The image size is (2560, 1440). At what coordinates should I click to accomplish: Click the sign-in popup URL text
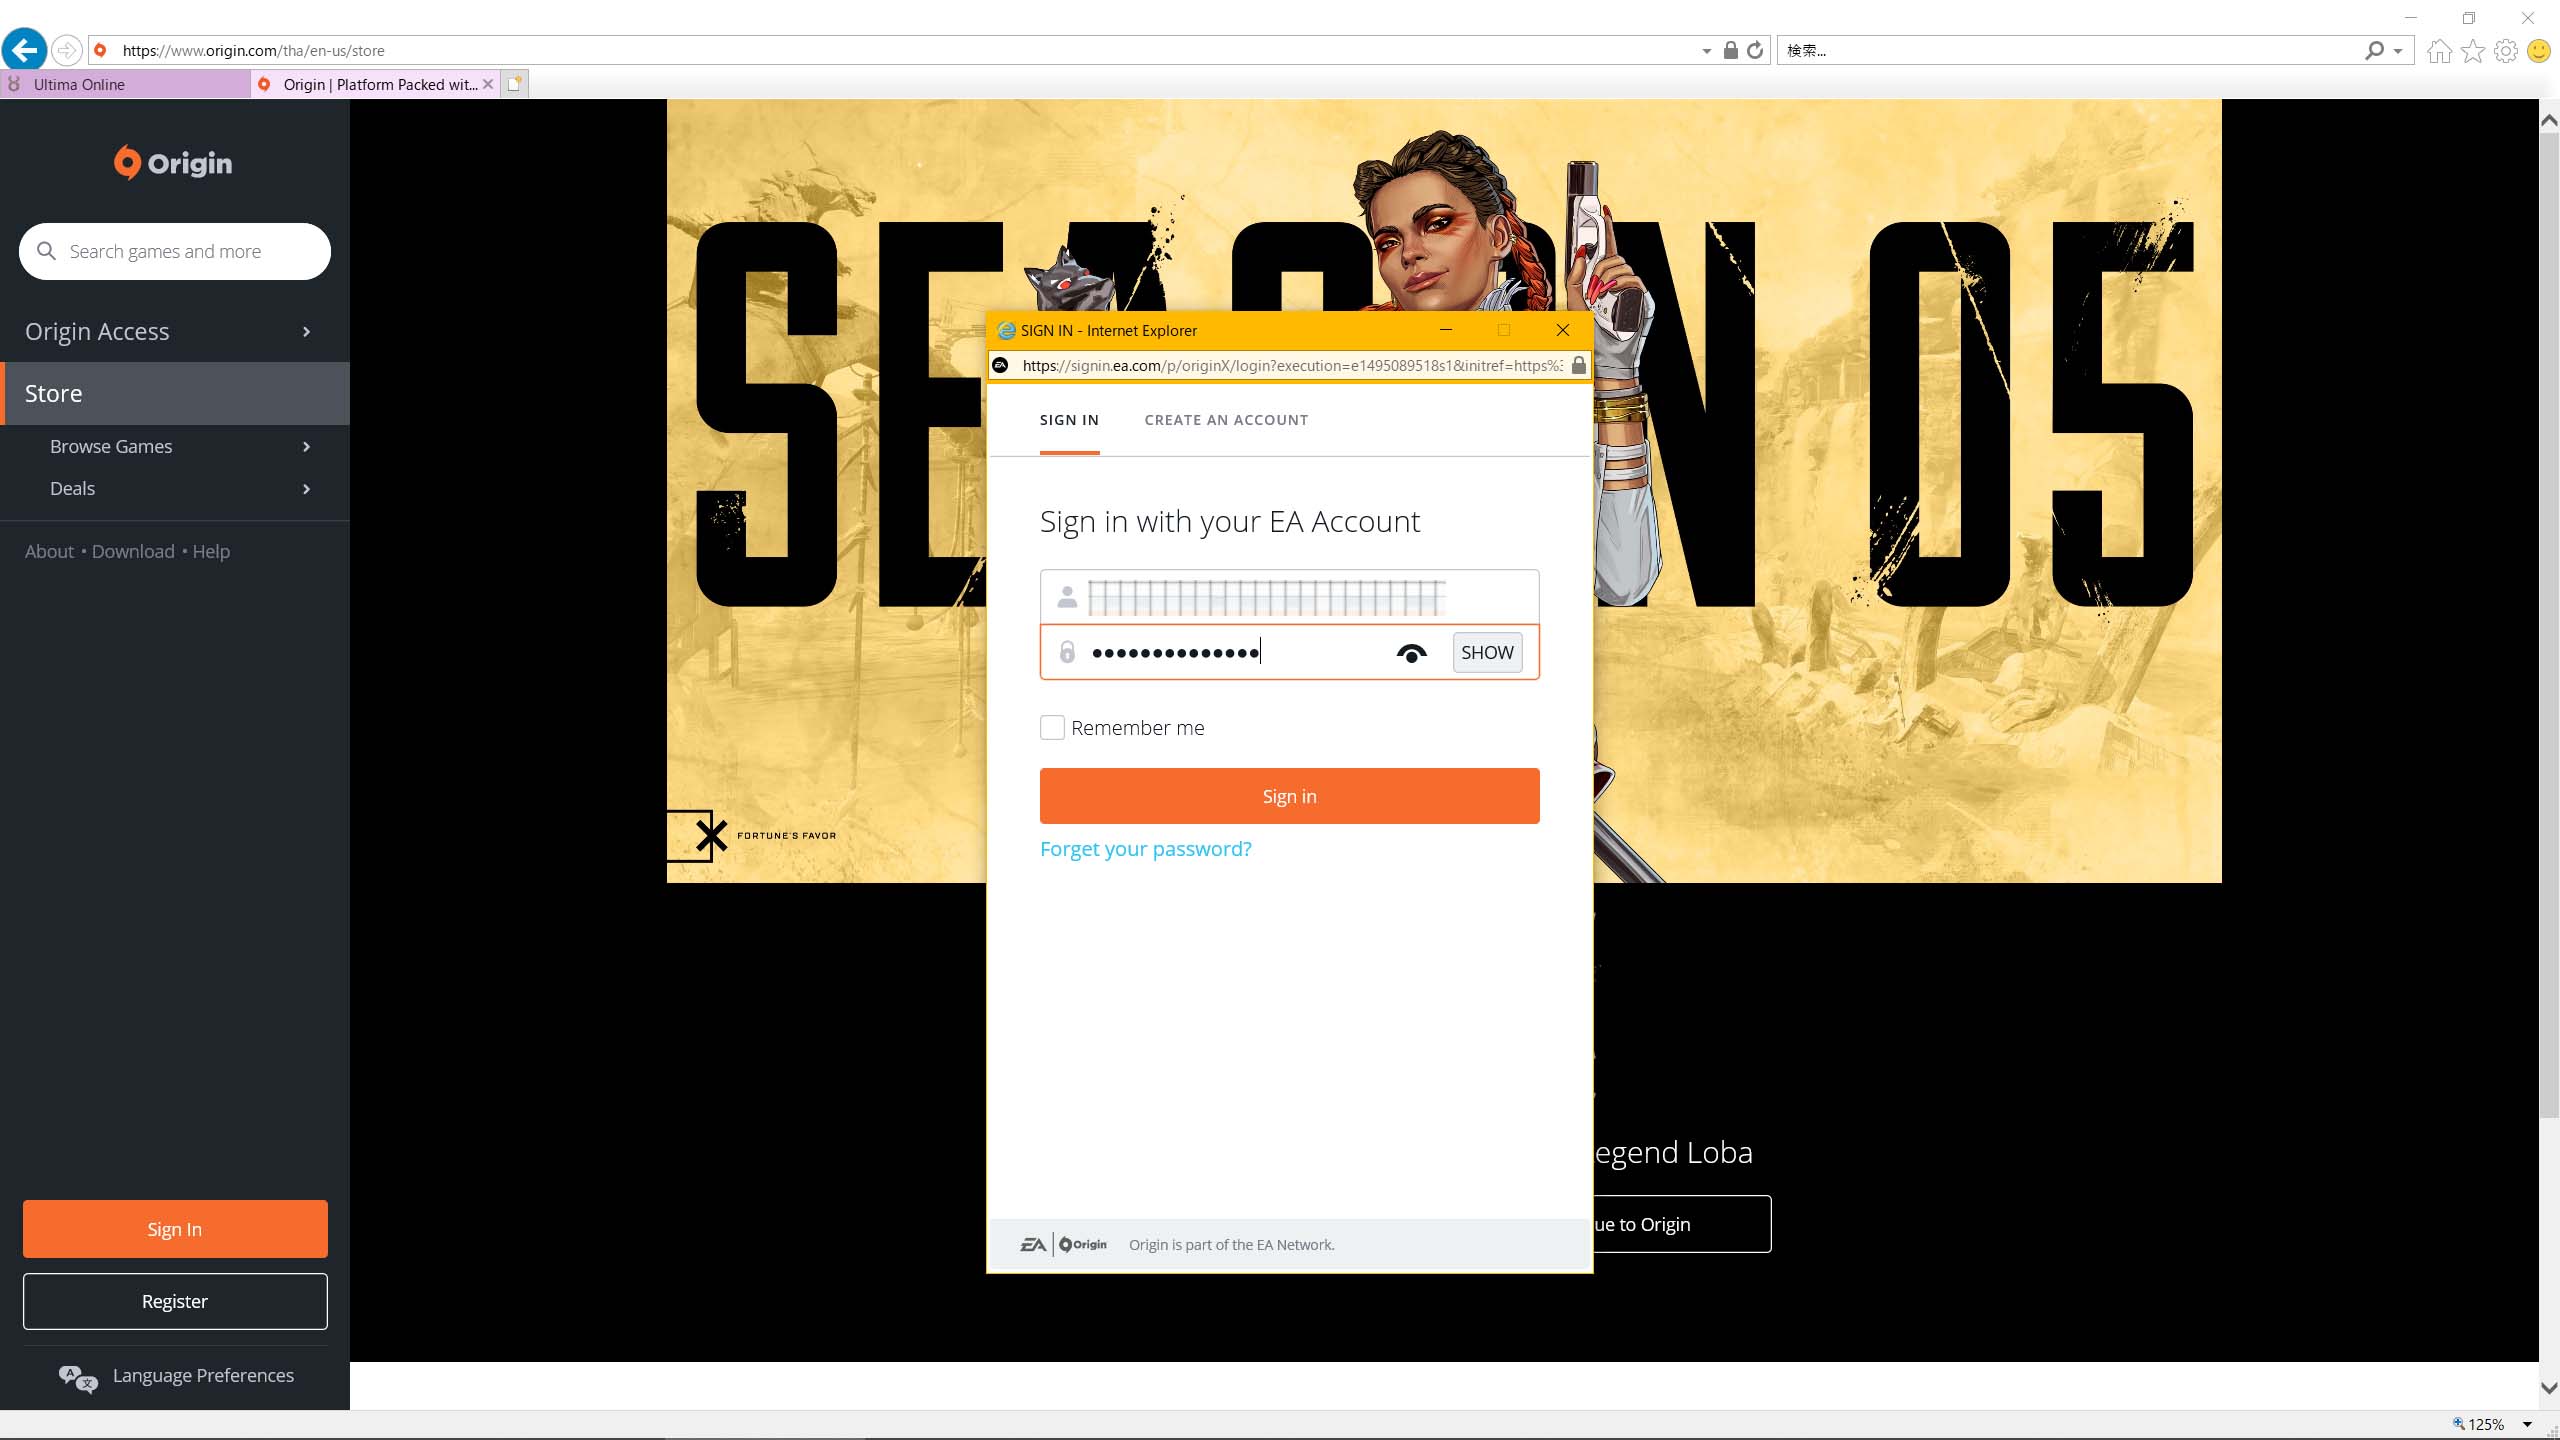pos(1292,365)
